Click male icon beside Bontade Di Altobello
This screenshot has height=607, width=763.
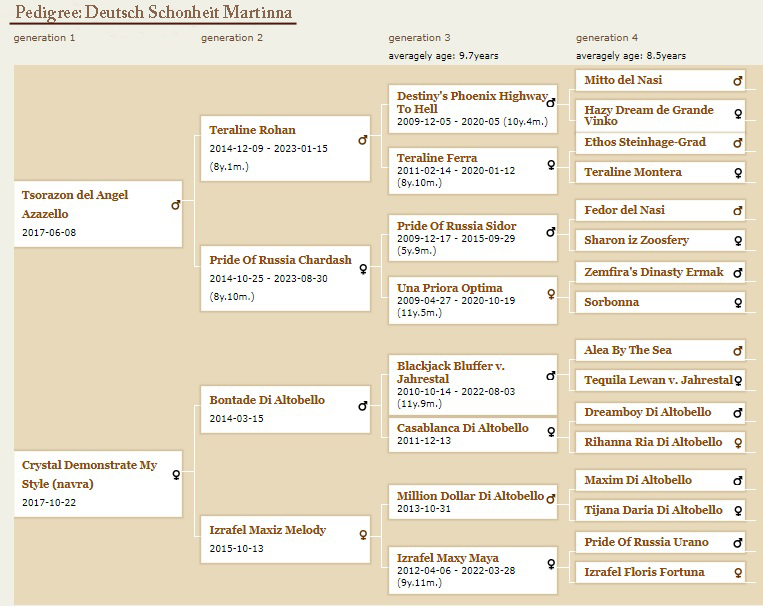tap(363, 406)
